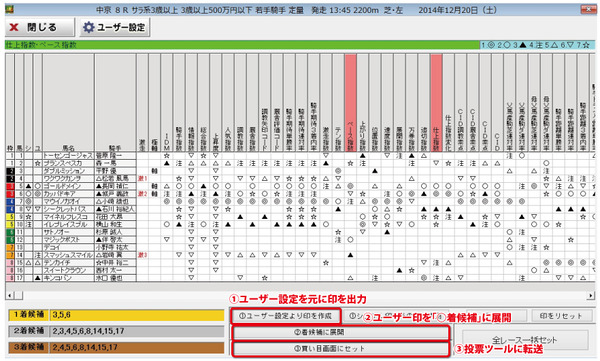Screen dimensions: 600x361
Task: Click the yellow 1着候補 label
Action: click(x=29, y=315)
